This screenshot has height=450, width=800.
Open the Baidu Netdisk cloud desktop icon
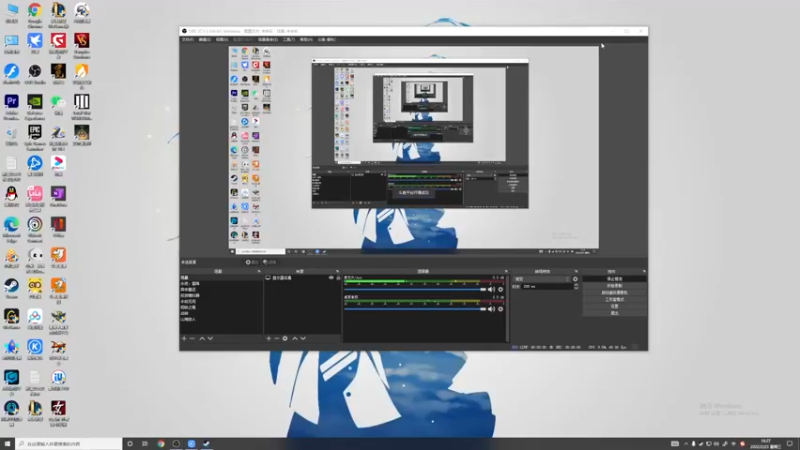click(35, 317)
